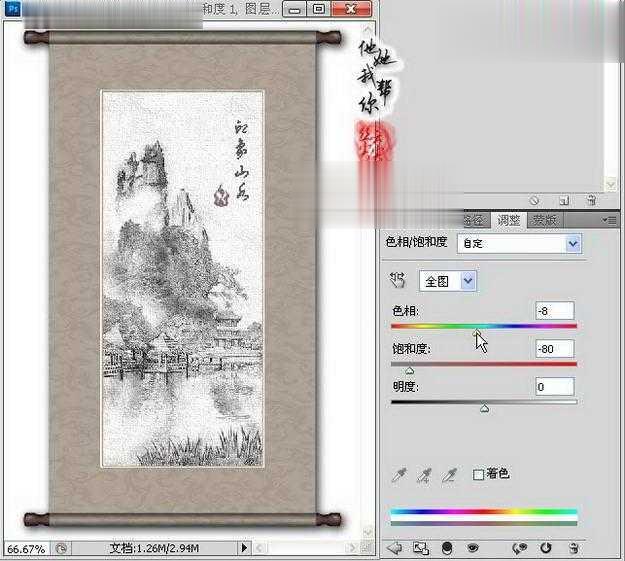625x561 pixels.
Task: Click the 明度 value field showing 0
Action: click(555, 387)
